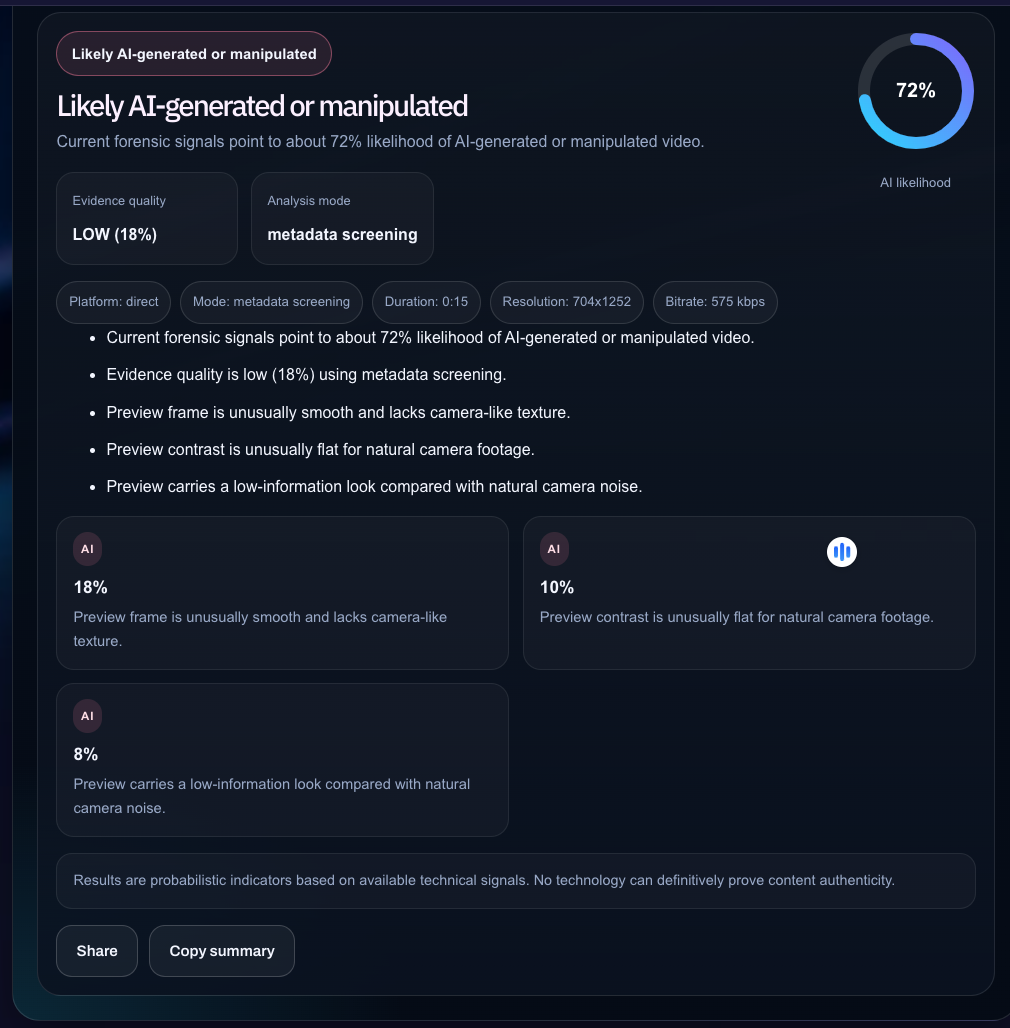Click AI badge on 10% card
This screenshot has width=1010, height=1028.
point(553,549)
